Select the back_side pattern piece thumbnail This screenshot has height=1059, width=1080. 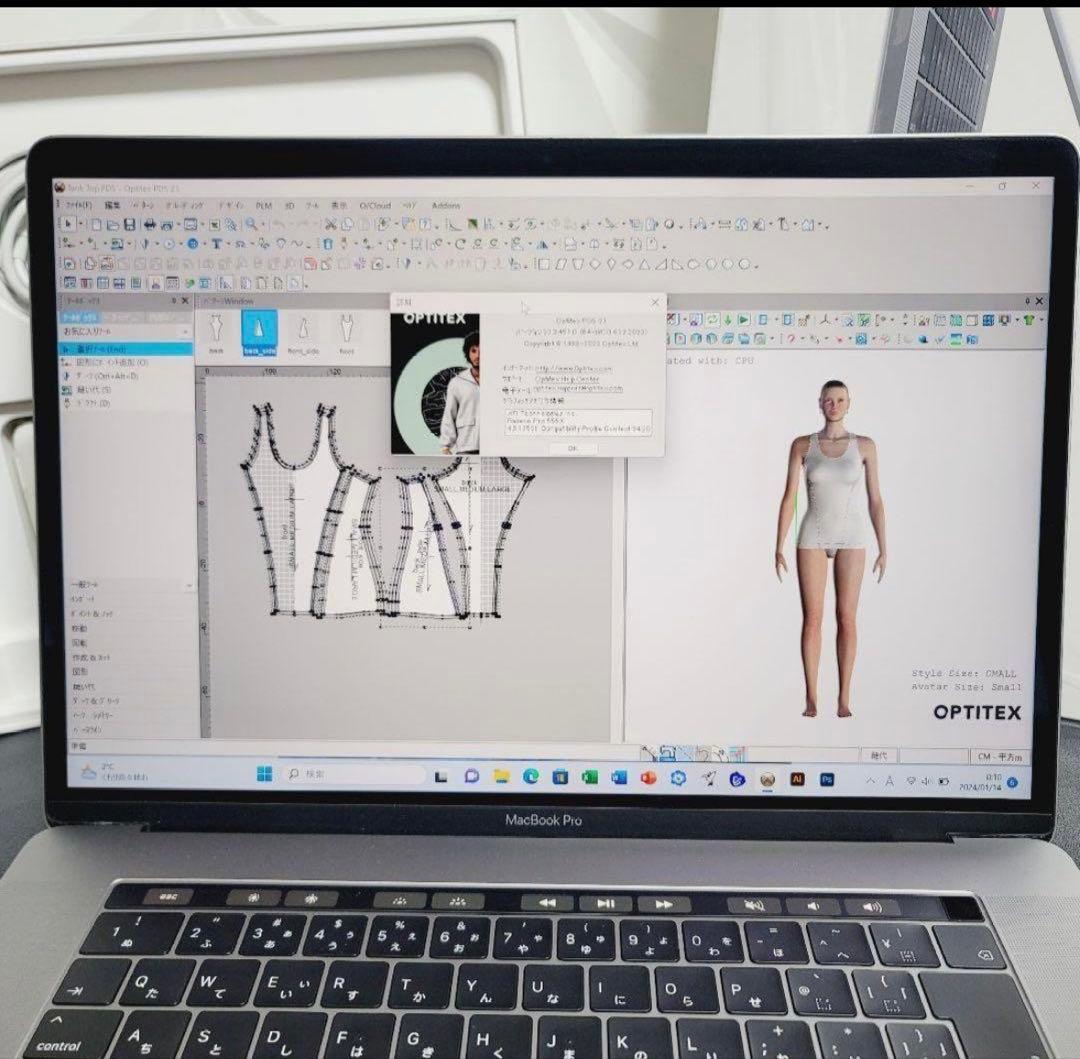pos(258,332)
